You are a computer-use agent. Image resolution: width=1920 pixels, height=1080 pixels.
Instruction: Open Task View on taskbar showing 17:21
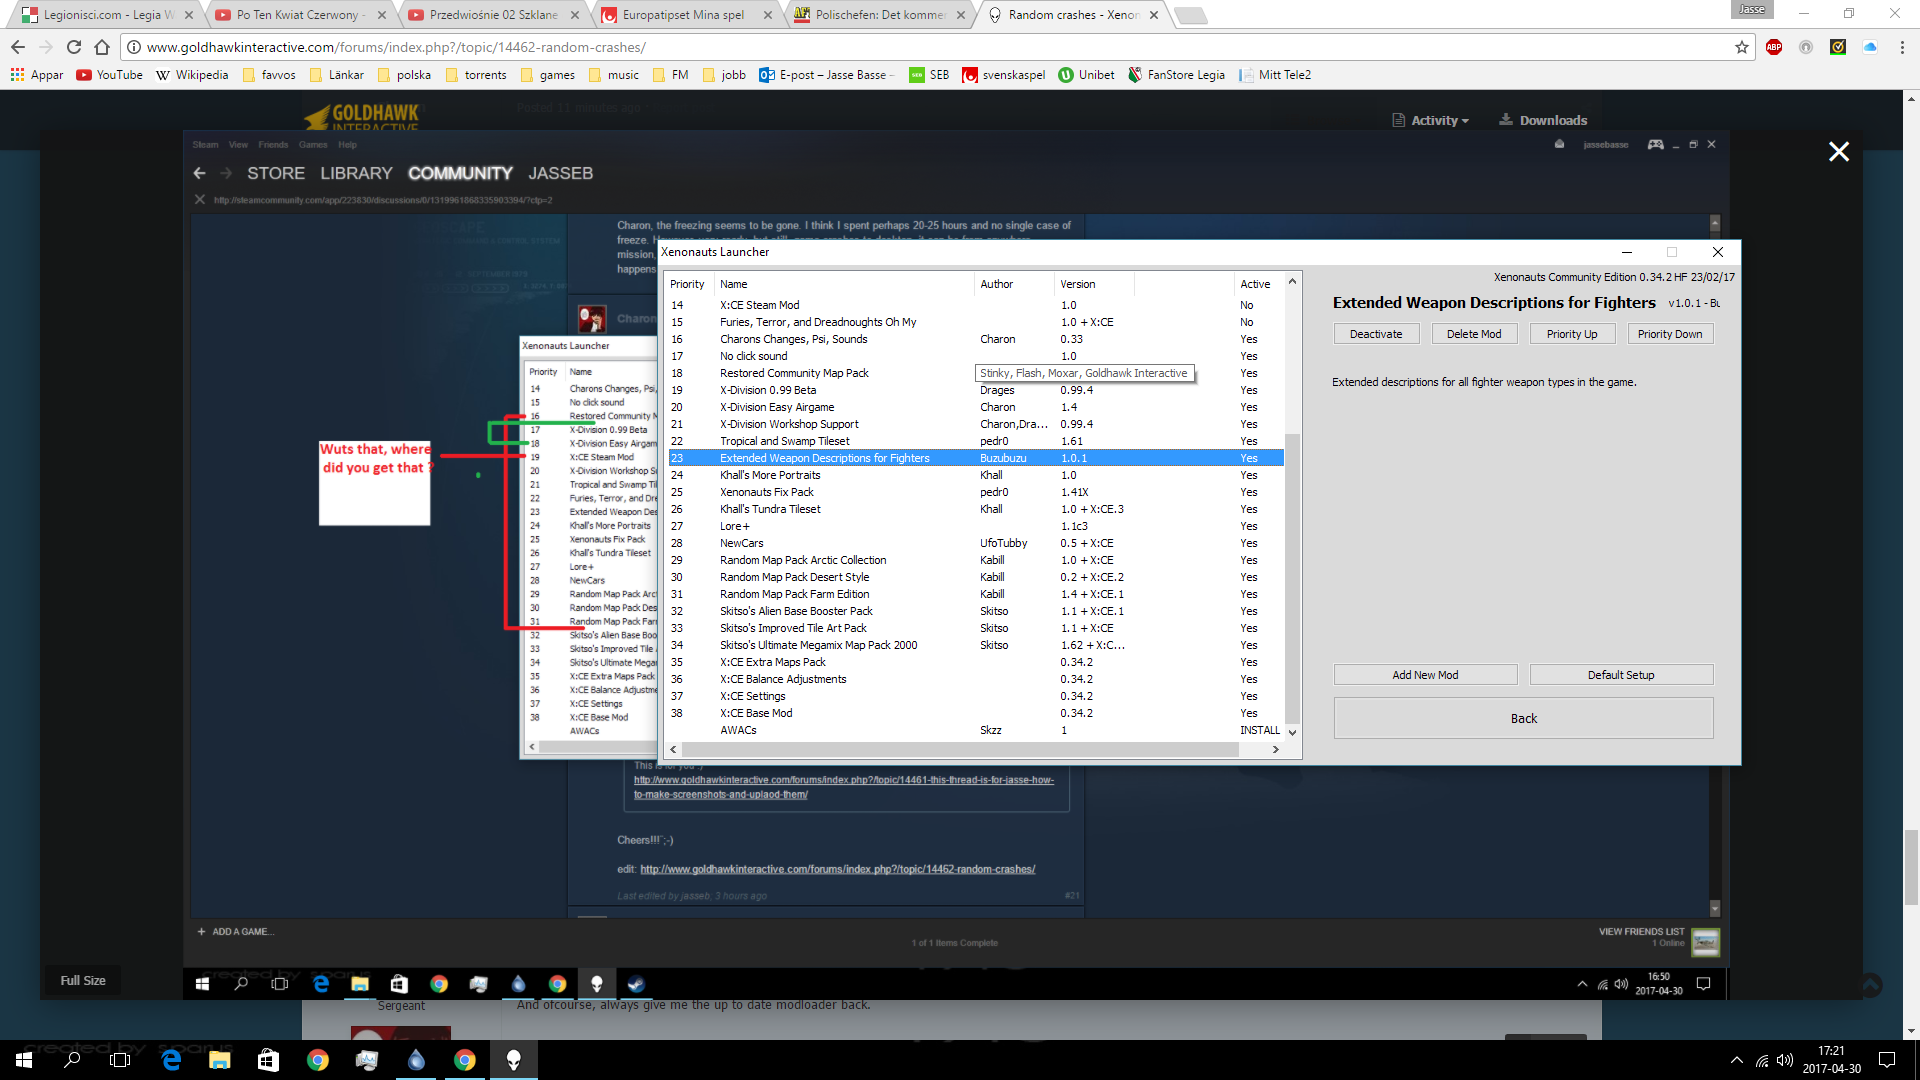coord(120,1060)
